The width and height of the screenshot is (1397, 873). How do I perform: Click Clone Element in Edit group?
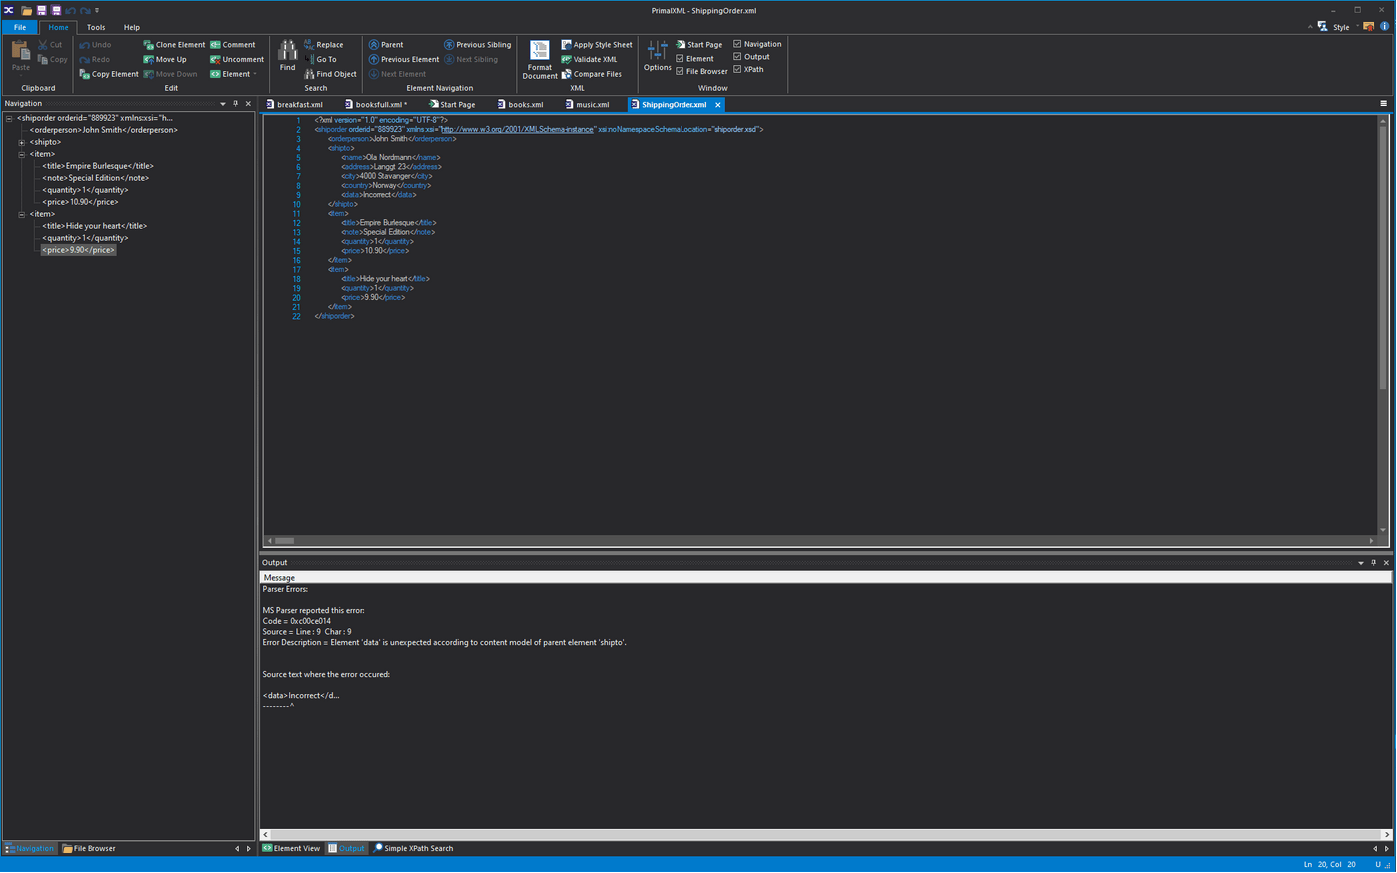[174, 45]
